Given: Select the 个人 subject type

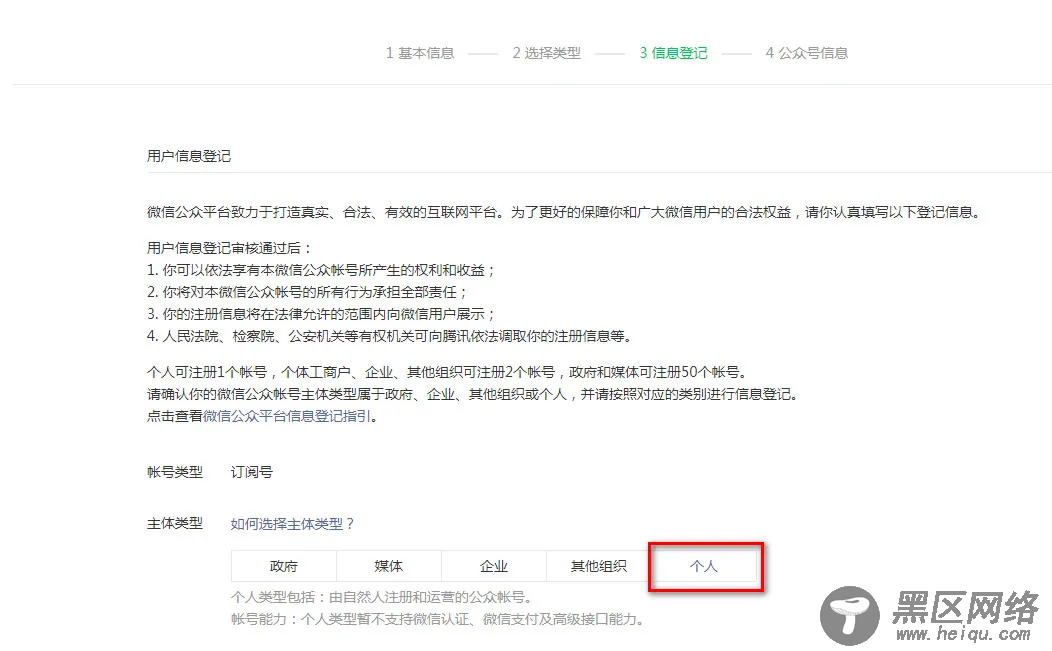Looking at the screenshot, I should coord(704,566).
